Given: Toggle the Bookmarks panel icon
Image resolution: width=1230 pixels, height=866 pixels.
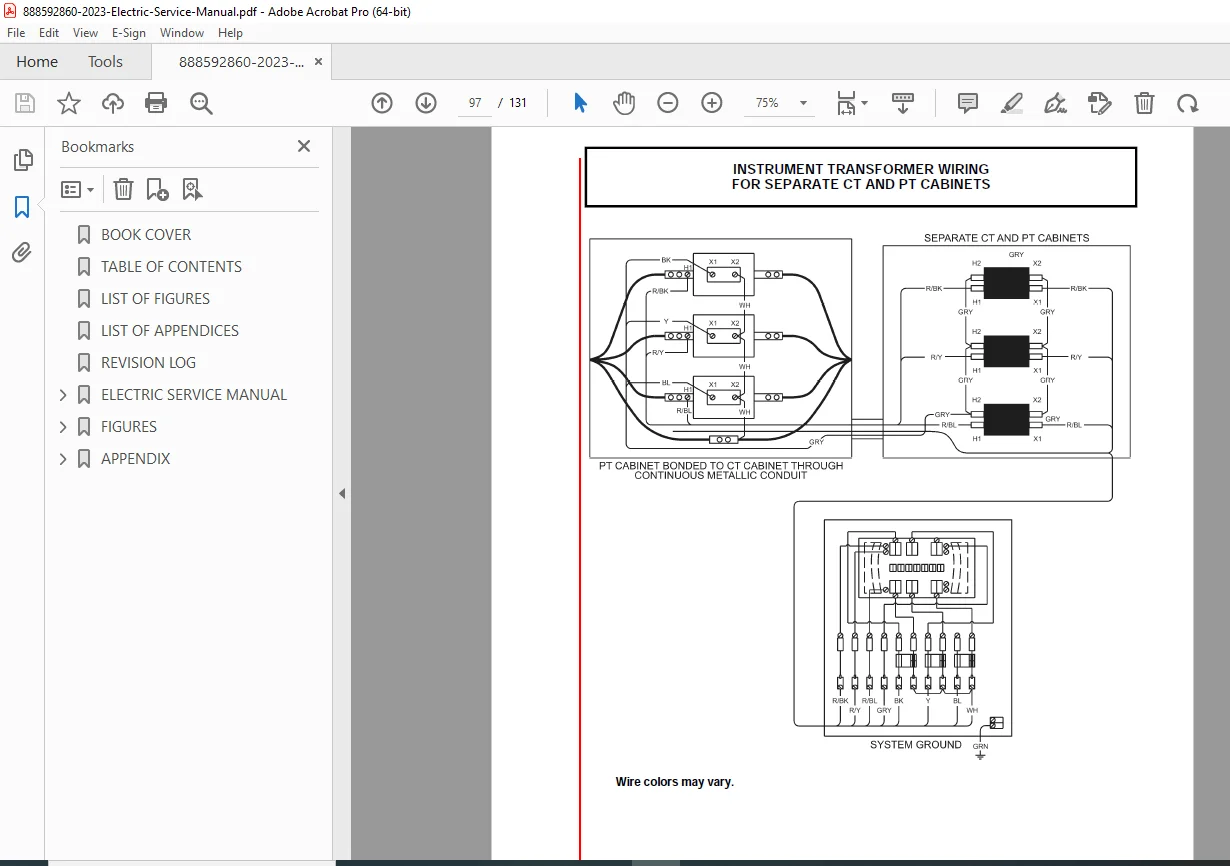Looking at the screenshot, I should 22,207.
